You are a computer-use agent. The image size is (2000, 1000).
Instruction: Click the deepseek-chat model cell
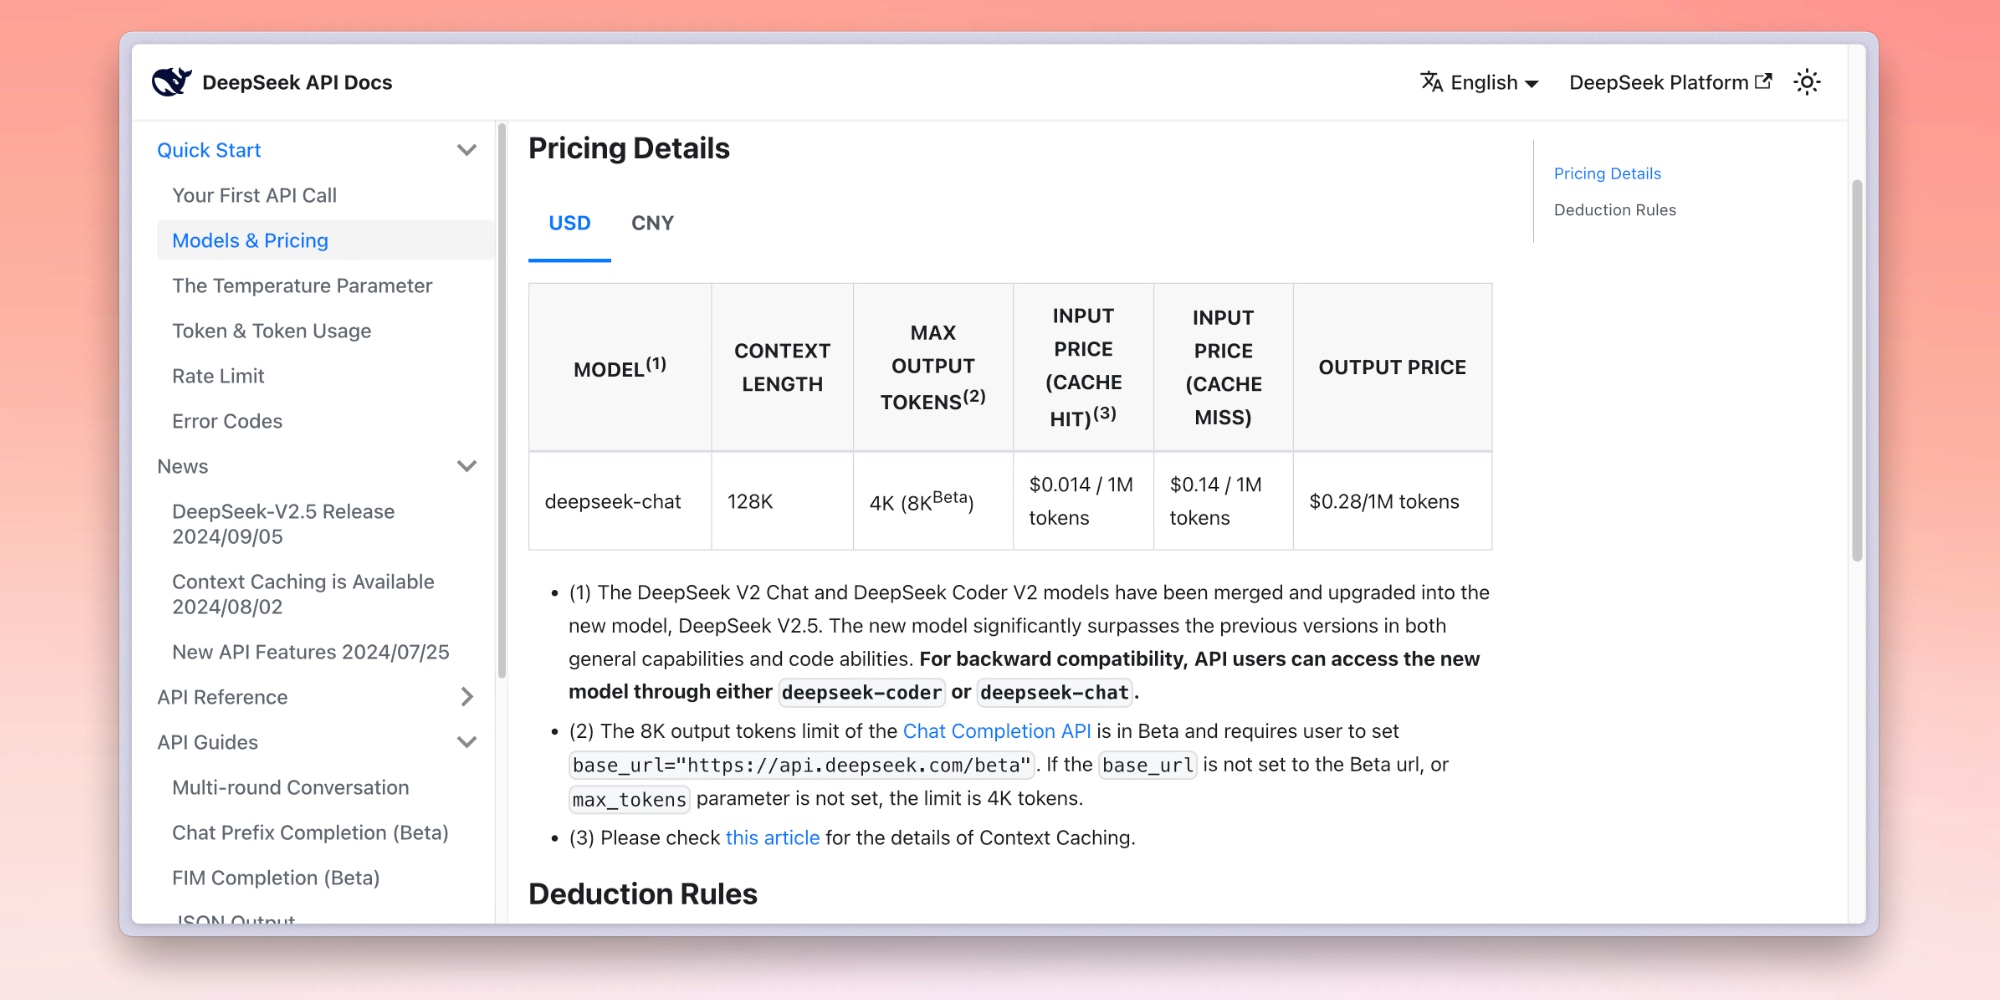[620, 501]
